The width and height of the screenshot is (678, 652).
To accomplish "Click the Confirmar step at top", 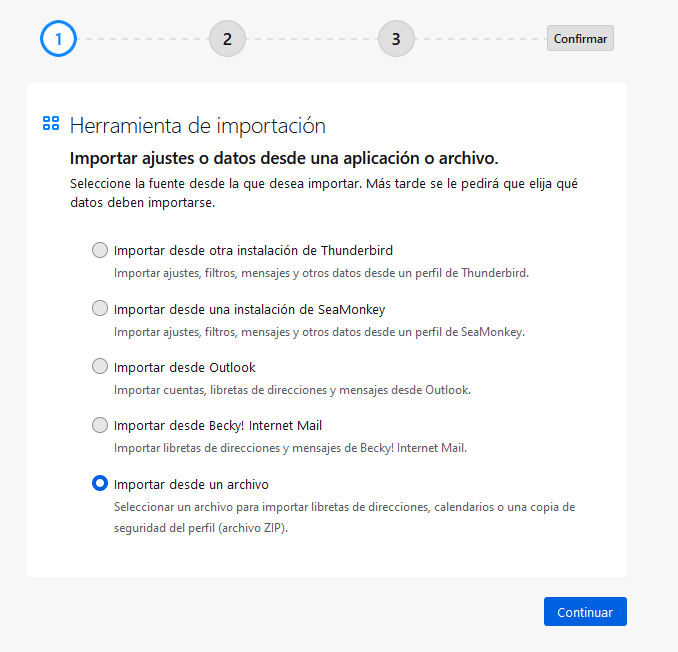I will click(x=580, y=39).
